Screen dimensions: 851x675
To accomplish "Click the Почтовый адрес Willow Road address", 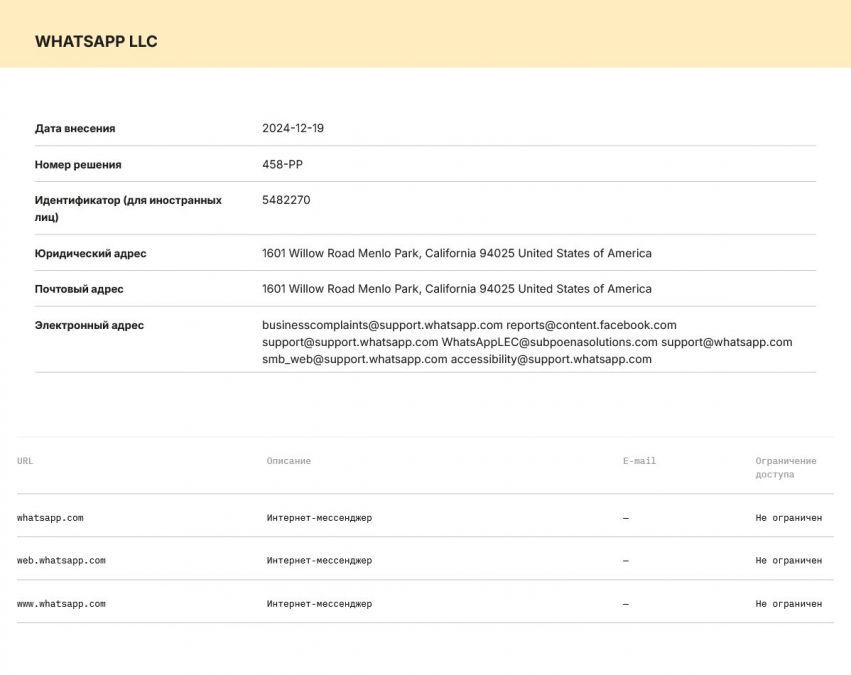I will (456, 289).
